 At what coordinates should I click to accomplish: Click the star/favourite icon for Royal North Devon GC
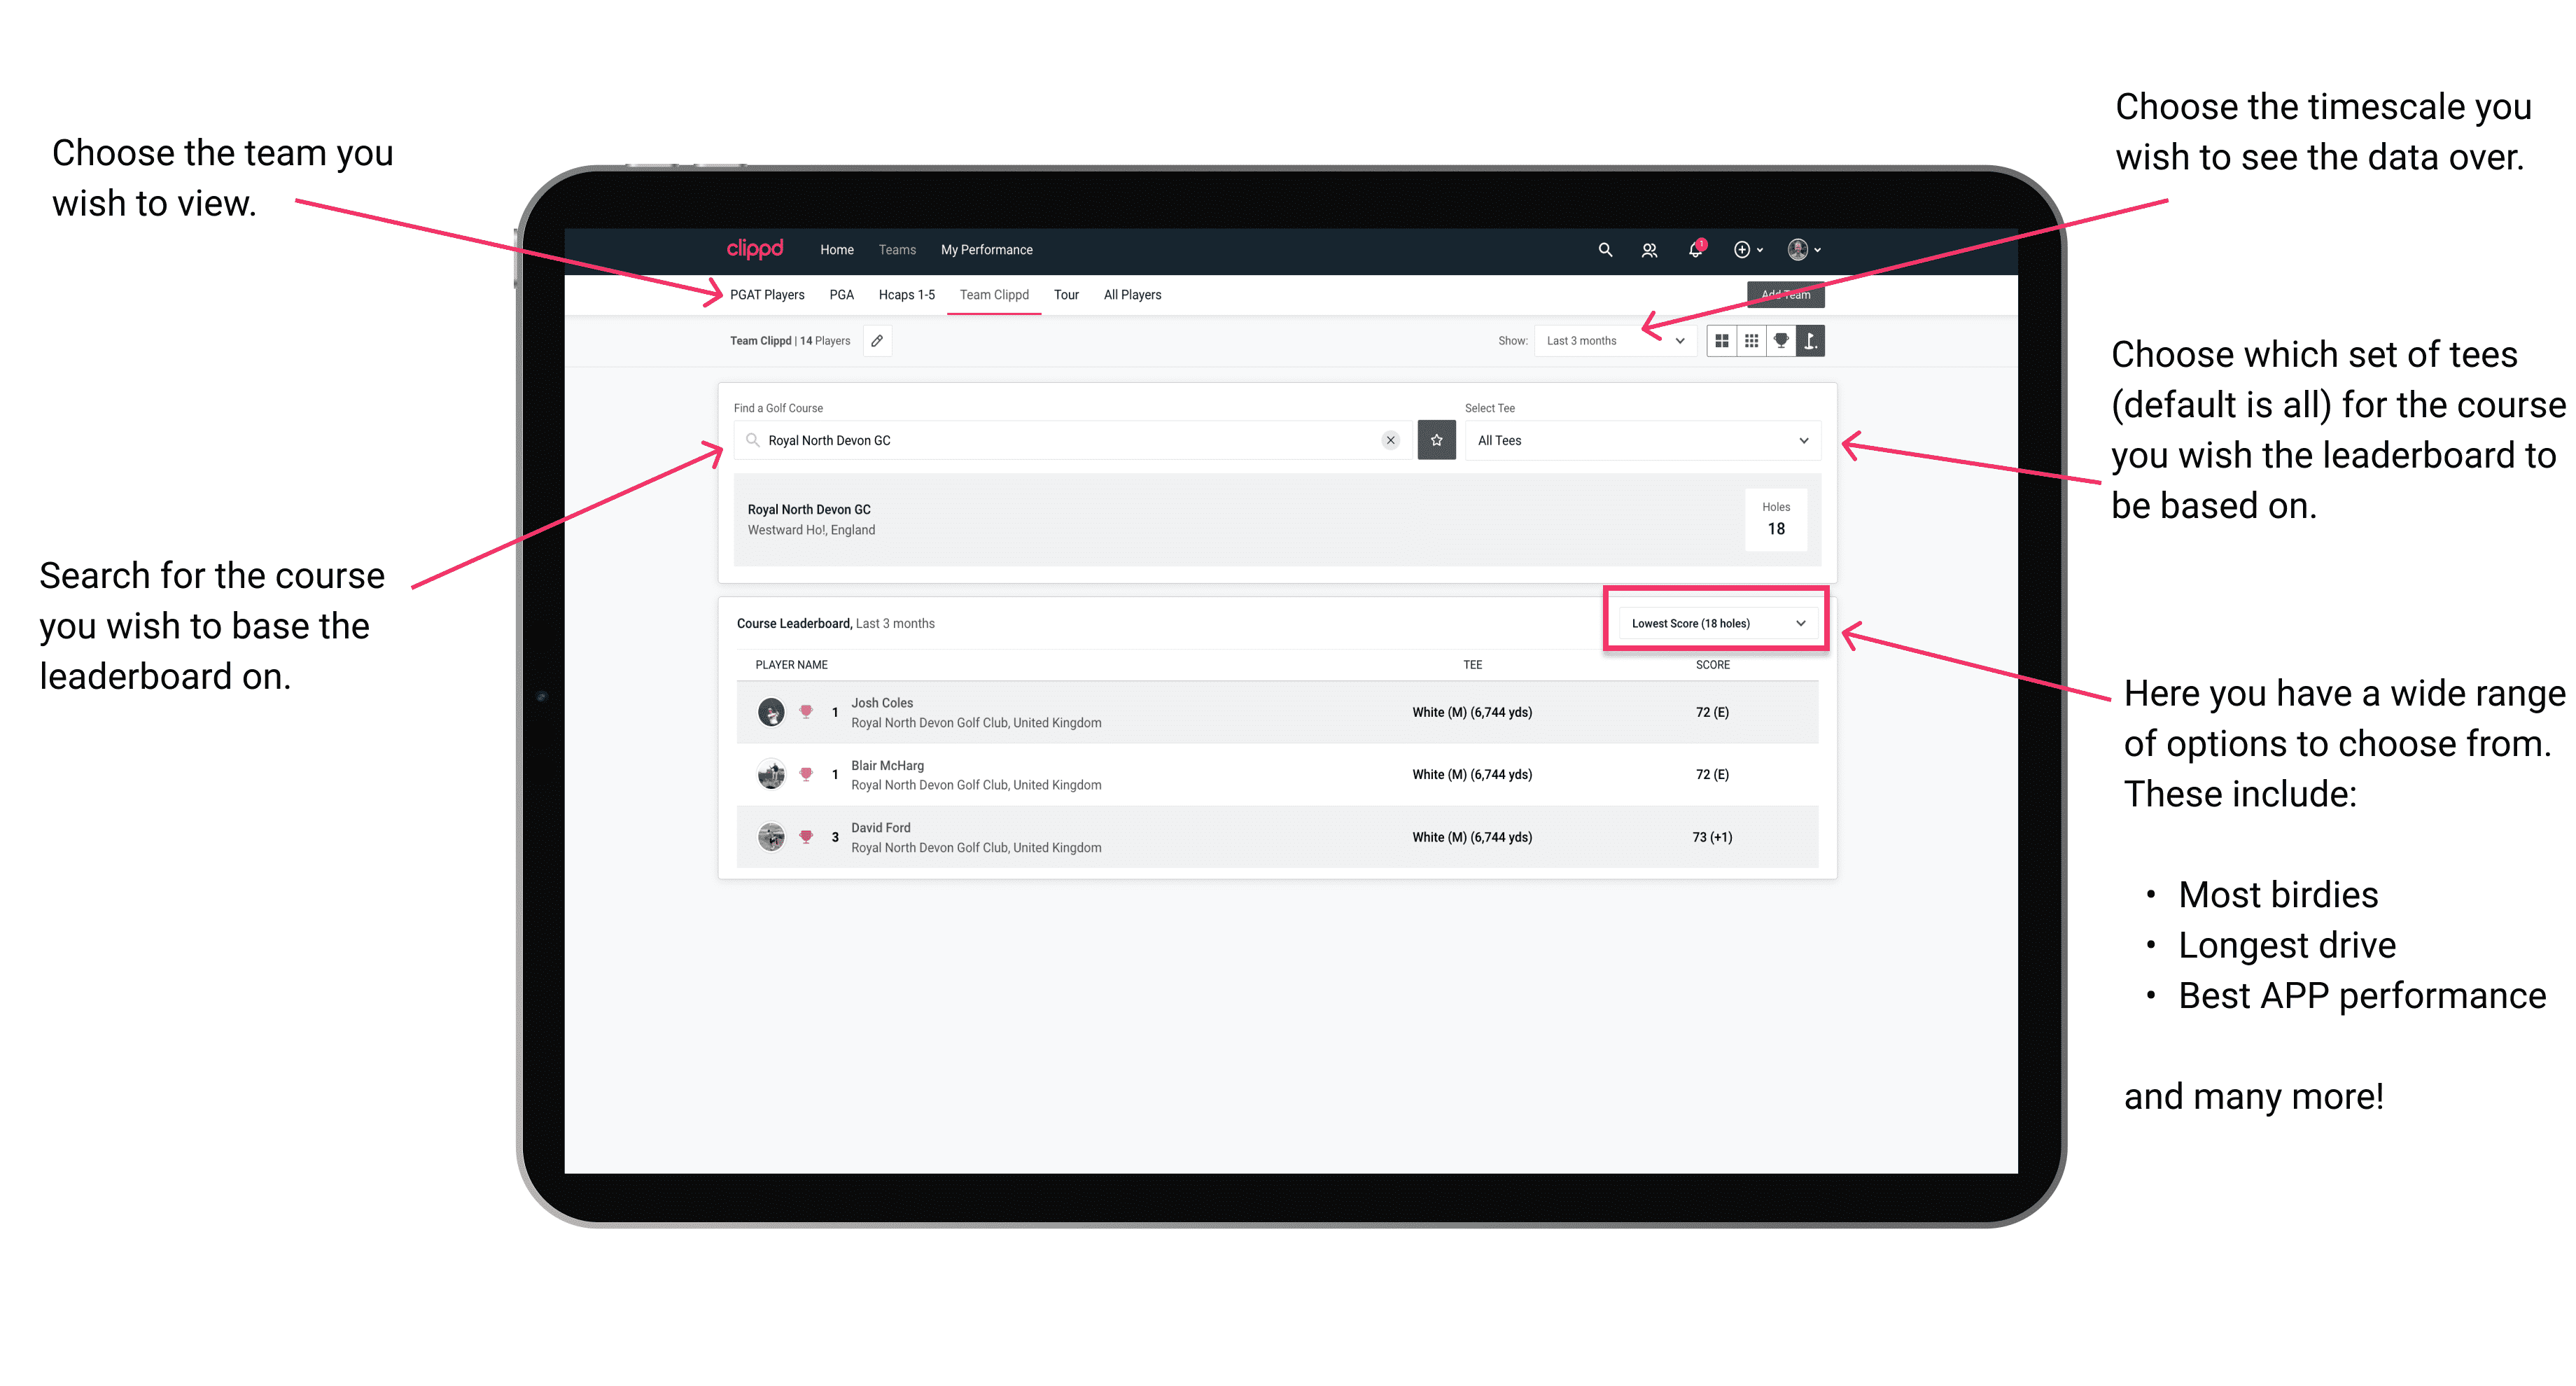point(1436,440)
